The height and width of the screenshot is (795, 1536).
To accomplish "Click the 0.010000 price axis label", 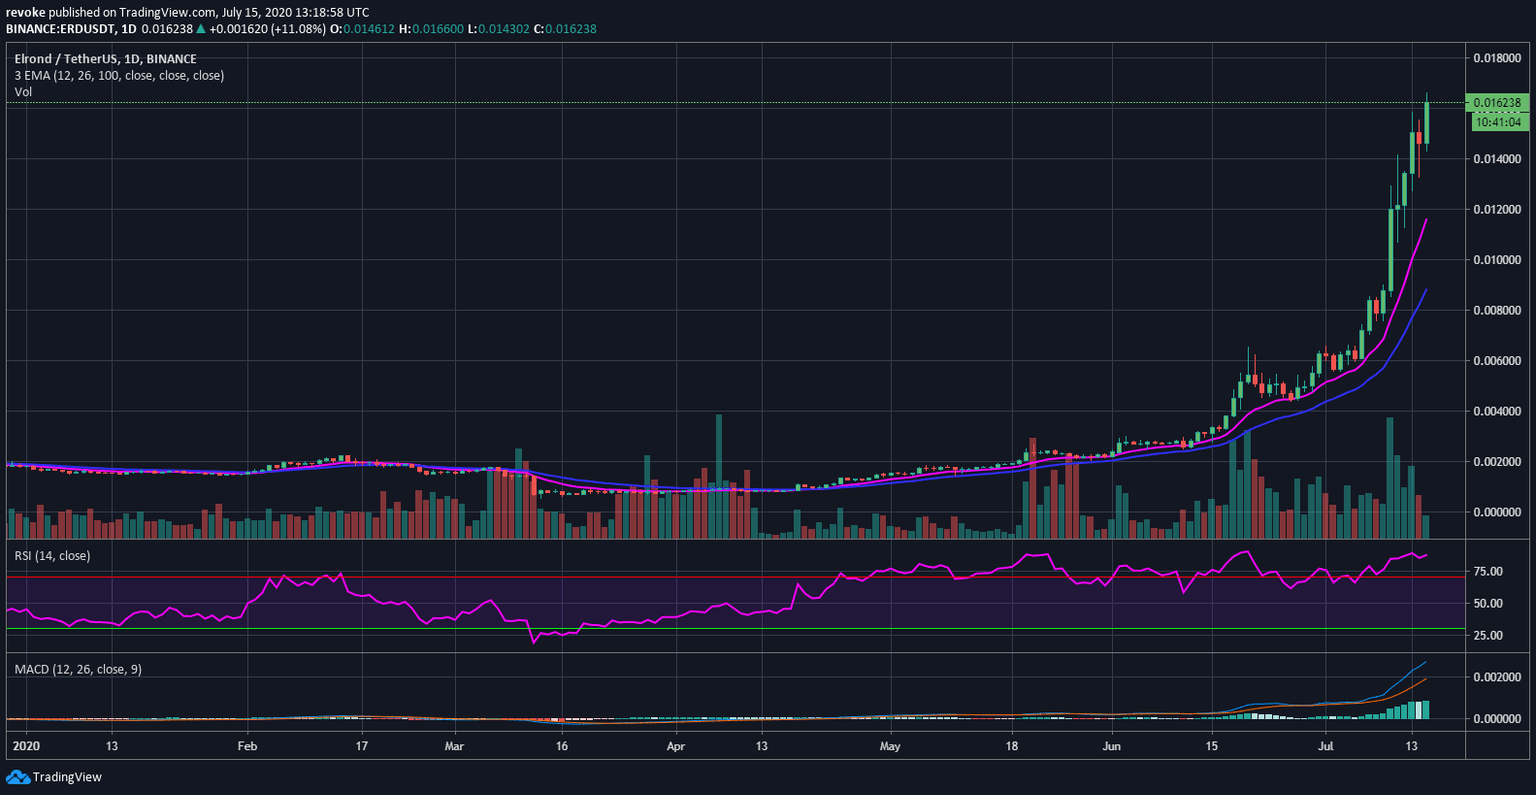I will [1497, 260].
